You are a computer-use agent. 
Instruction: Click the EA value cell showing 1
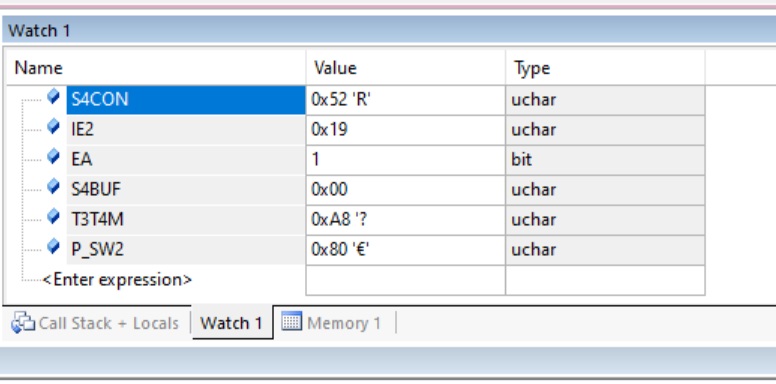pos(405,160)
